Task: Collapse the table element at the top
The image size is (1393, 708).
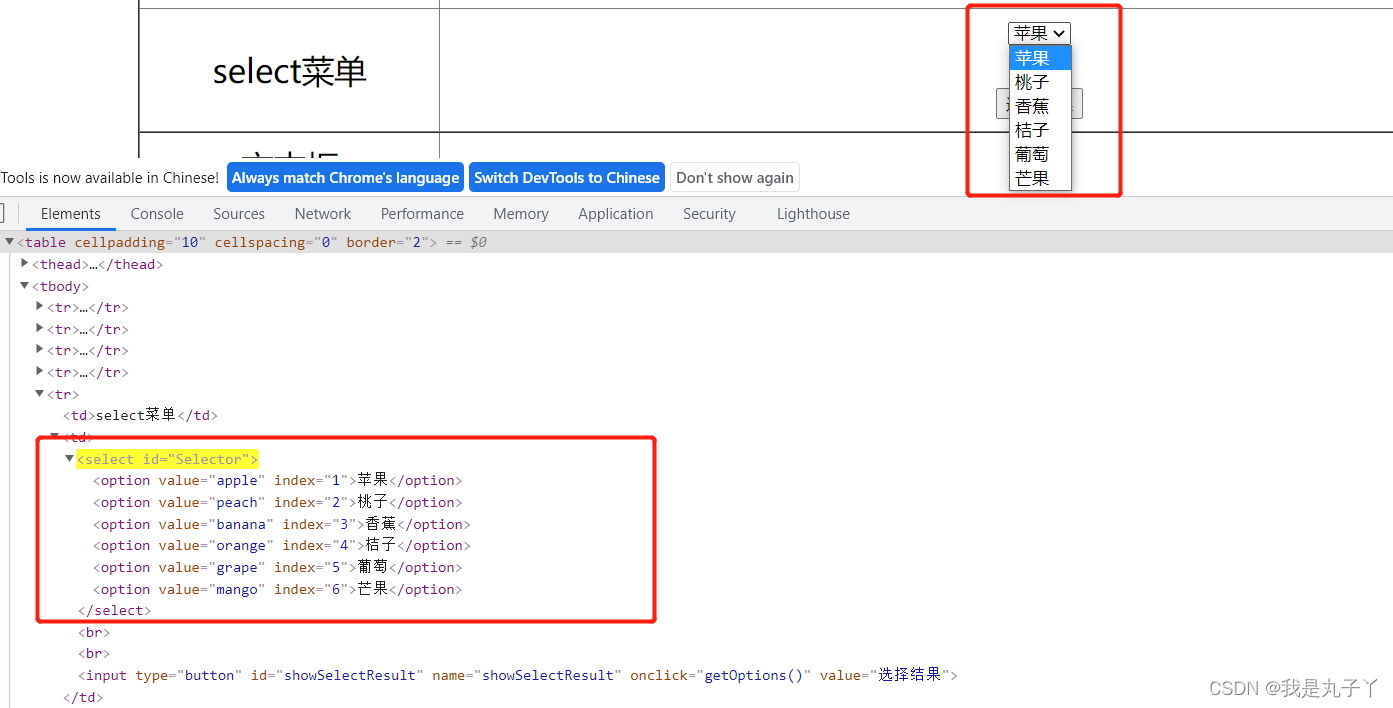Action: click(8, 241)
